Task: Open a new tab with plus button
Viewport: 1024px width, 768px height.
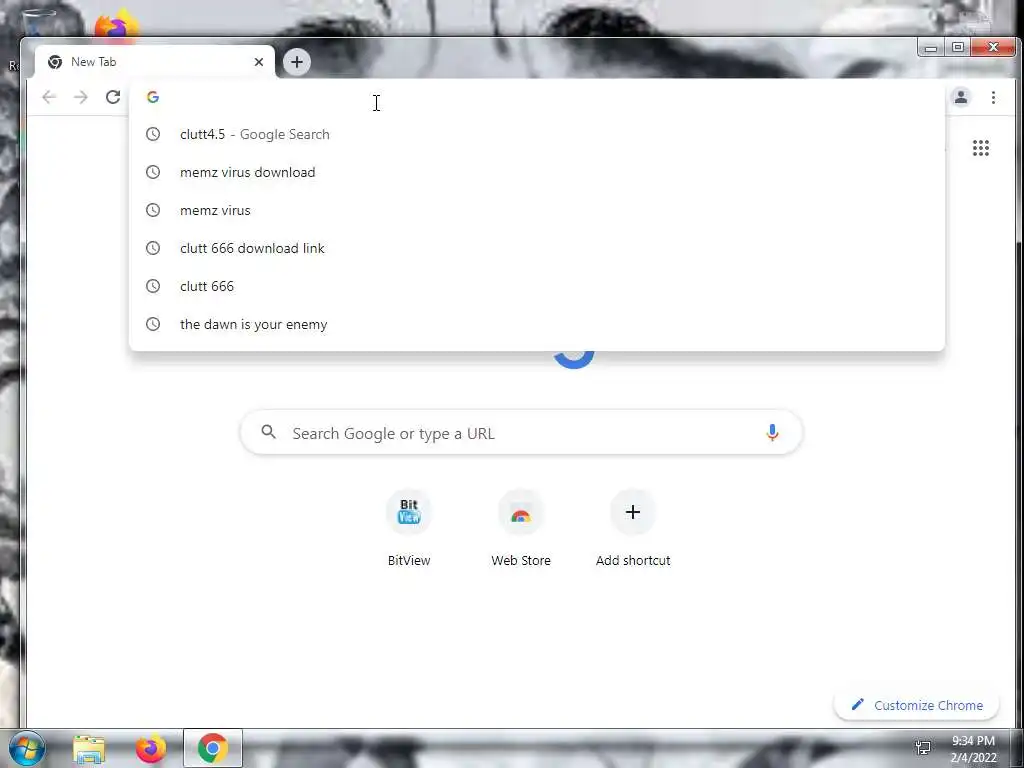Action: [x=296, y=62]
